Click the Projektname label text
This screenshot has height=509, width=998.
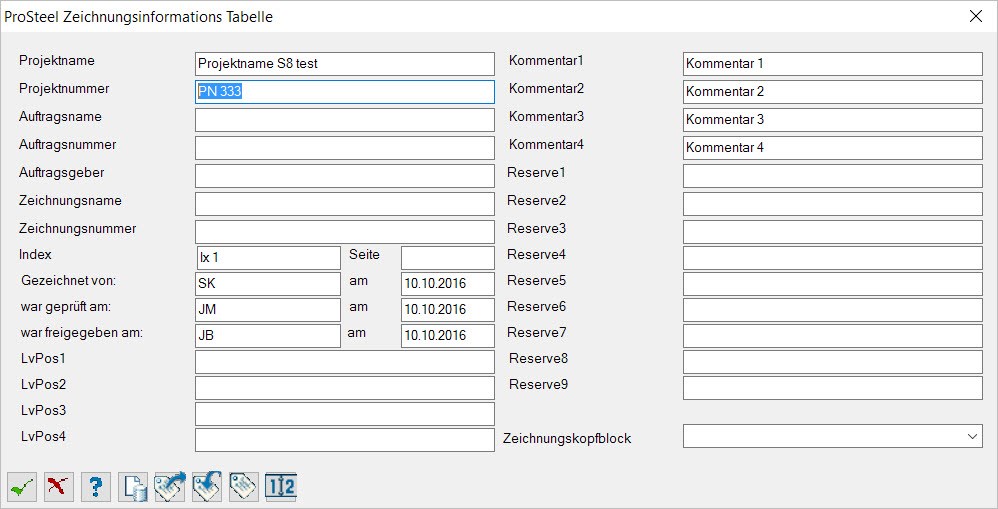point(57,61)
